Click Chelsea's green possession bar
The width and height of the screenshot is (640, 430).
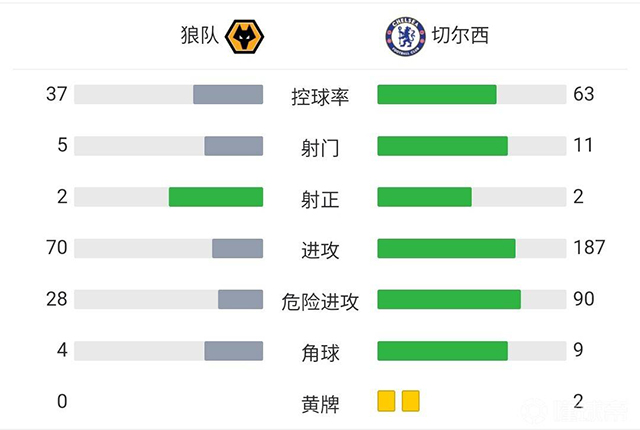pyautogui.click(x=437, y=94)
